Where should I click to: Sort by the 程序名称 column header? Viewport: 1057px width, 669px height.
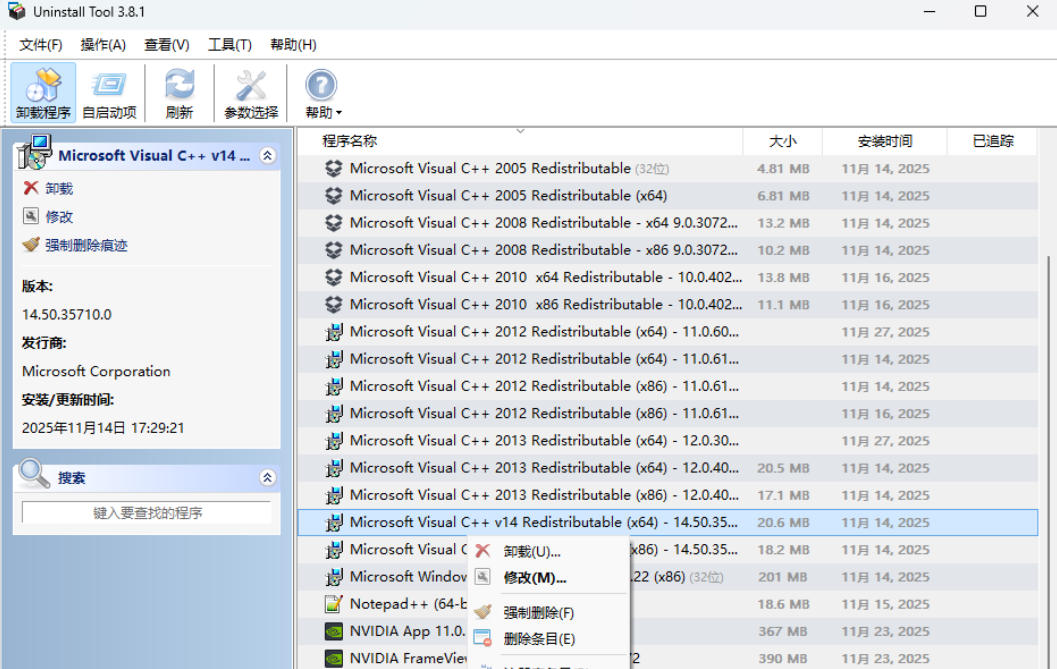coord(520,141)
